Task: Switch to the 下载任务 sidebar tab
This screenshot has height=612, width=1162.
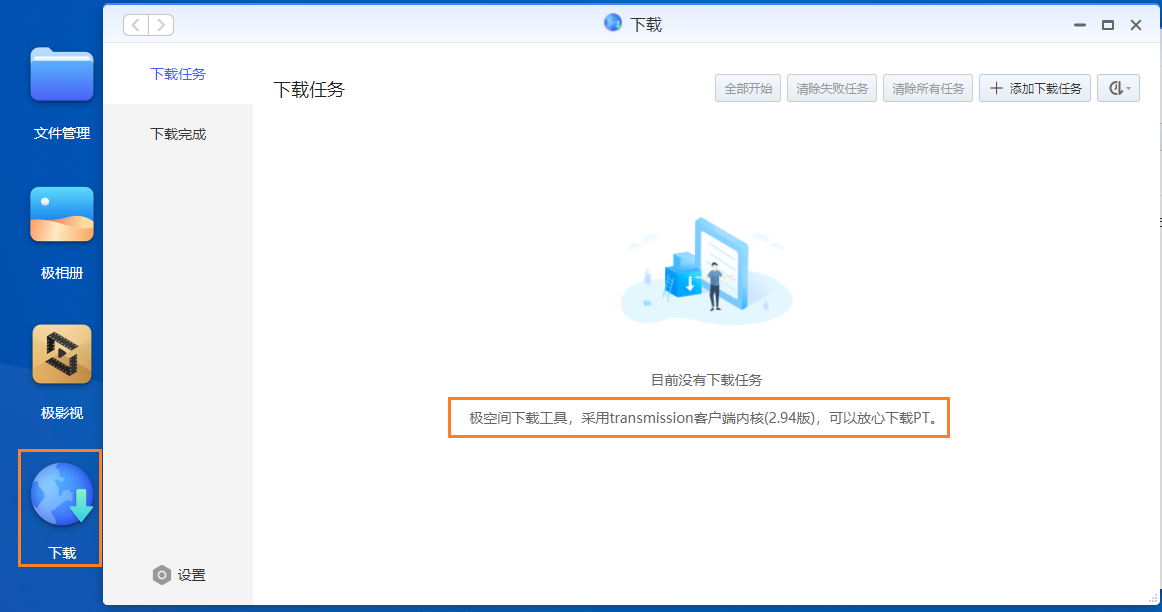Action: tap(178, 74)
